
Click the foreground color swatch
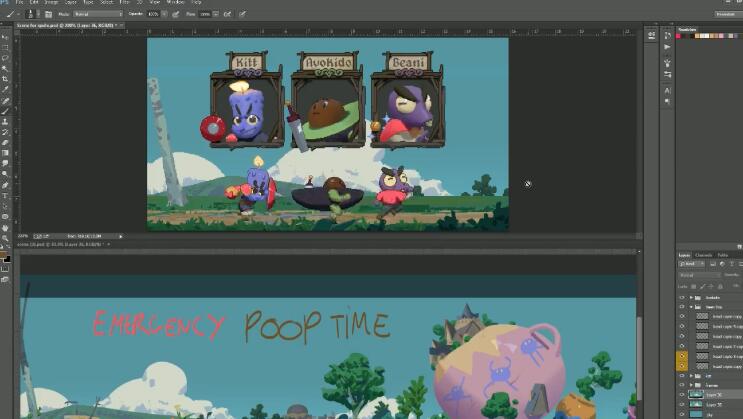(3, 255)
